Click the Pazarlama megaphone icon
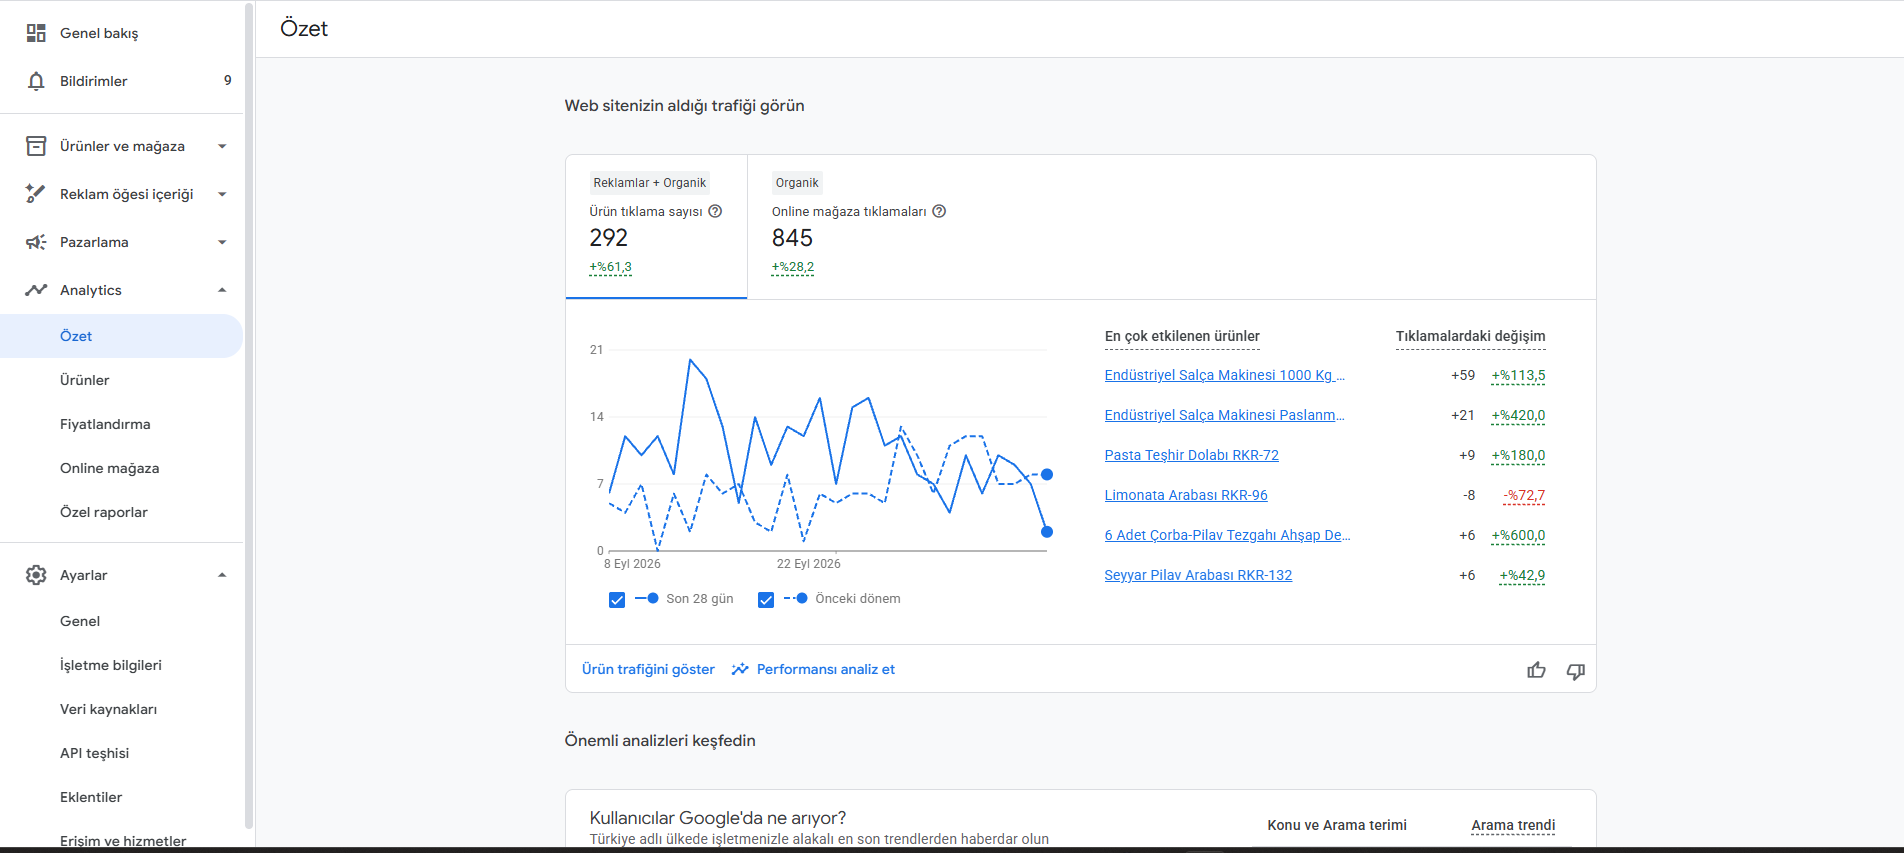1904x853 pixels. (x=36, y=242)
